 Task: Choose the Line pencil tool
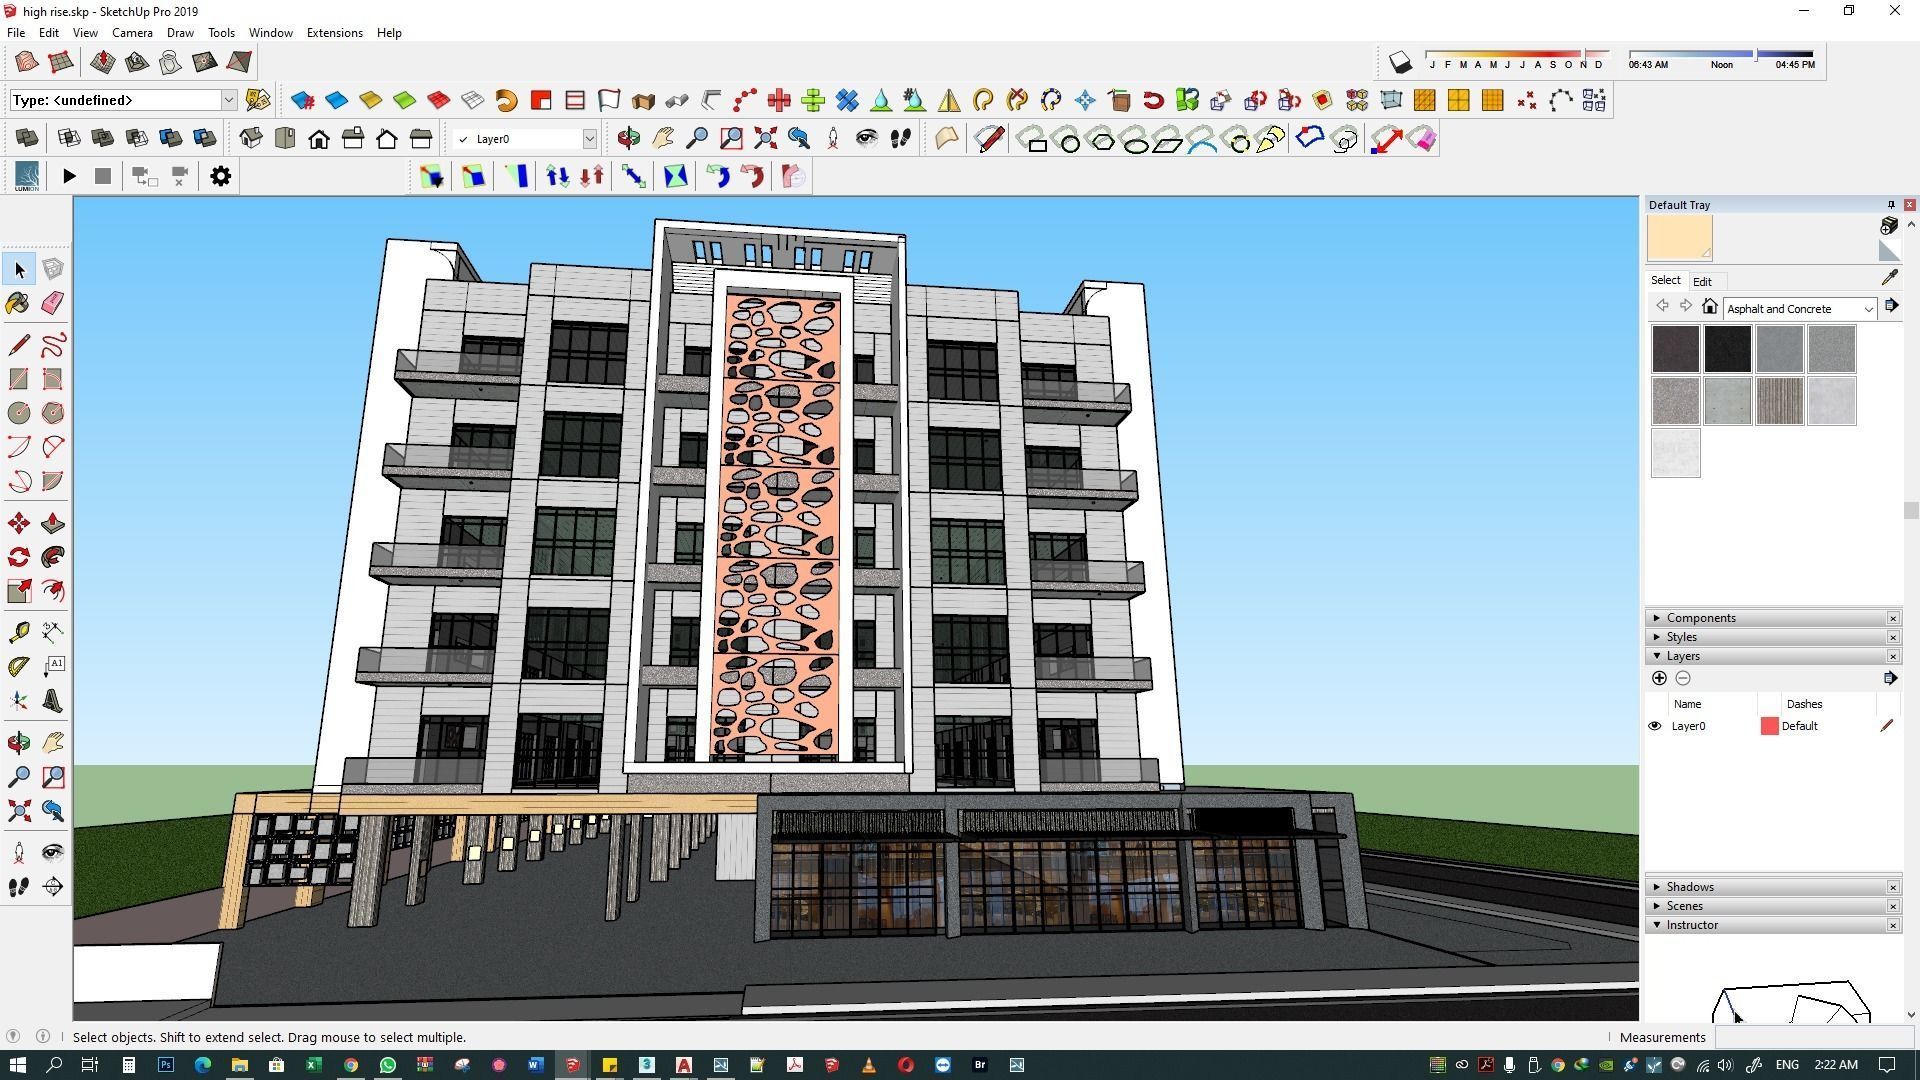pyautogui.click(x=19, y=345)
